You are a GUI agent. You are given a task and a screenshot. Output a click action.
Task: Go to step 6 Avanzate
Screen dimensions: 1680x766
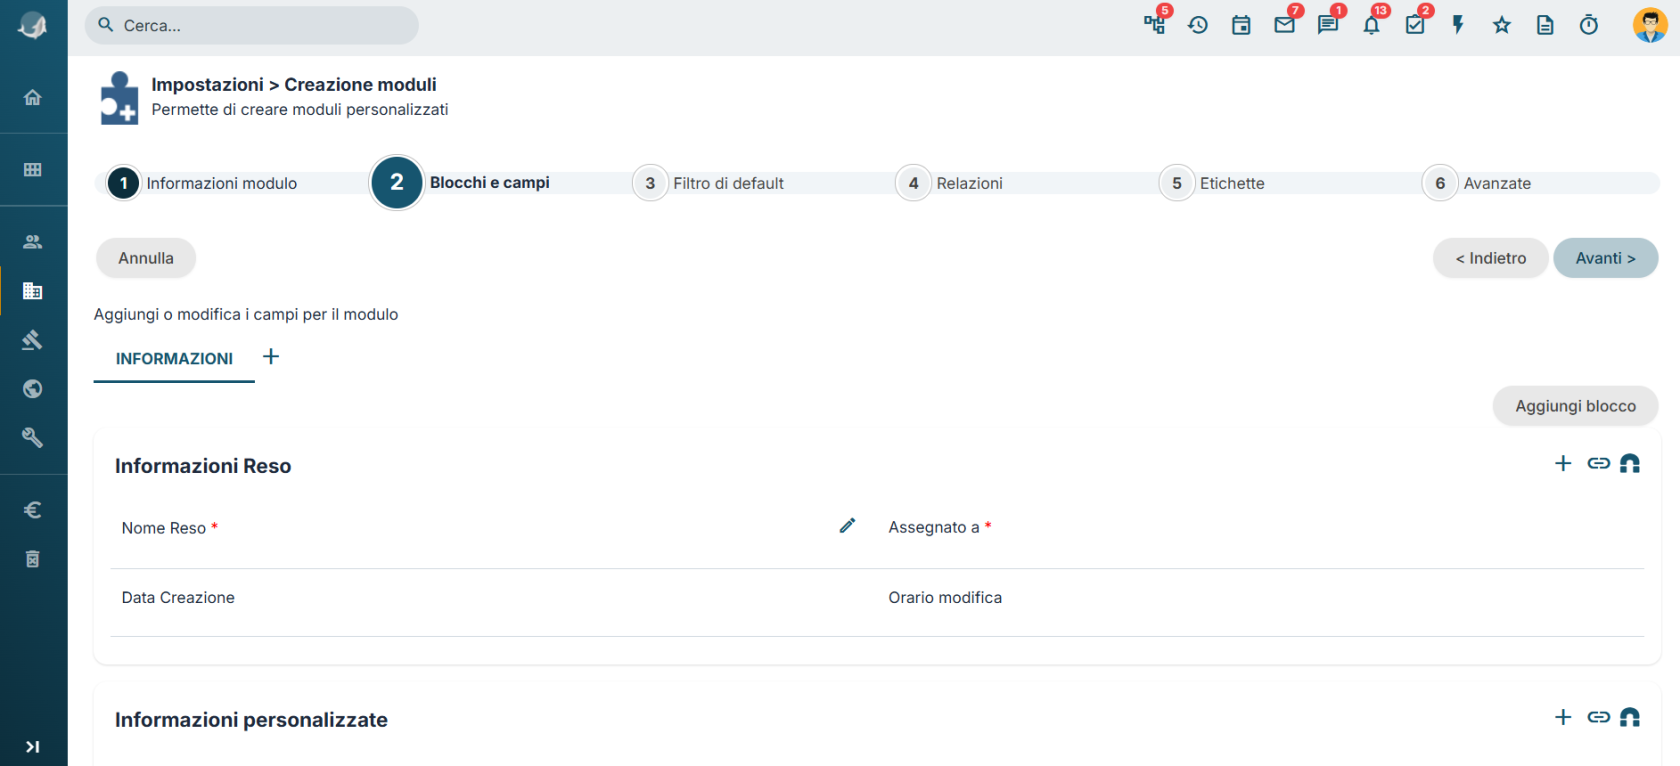[x=1478, y=183]
